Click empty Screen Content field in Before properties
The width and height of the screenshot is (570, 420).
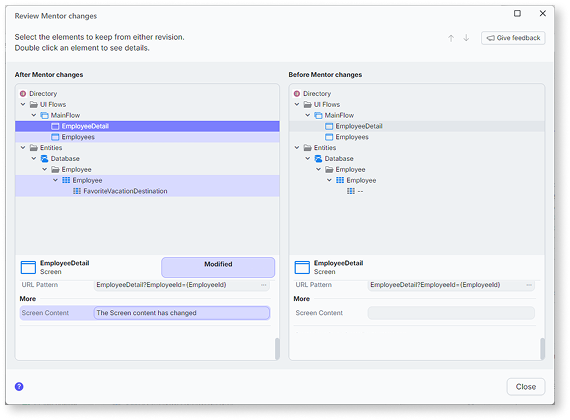point(451,313)
